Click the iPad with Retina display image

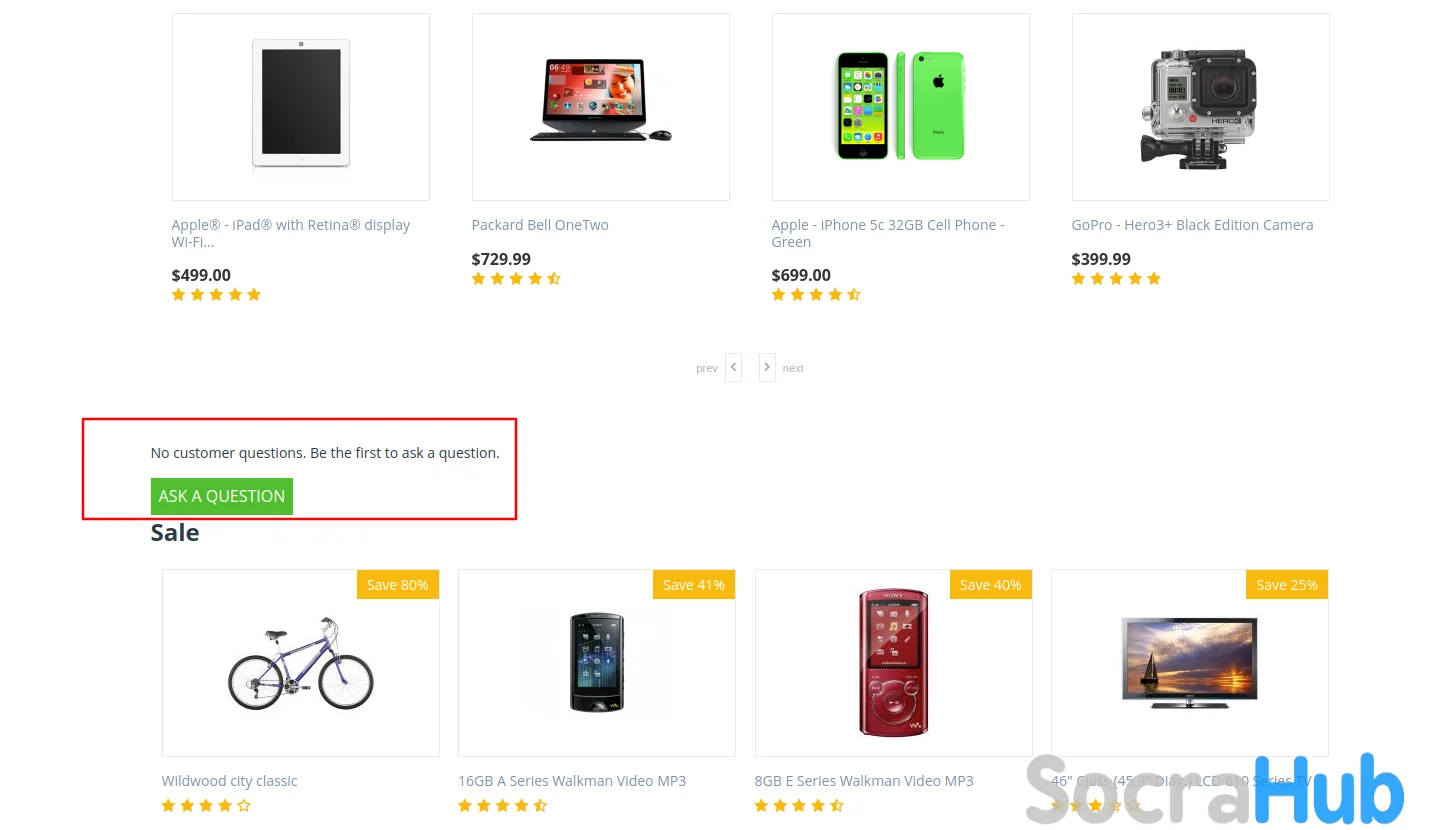pos(300,106)
